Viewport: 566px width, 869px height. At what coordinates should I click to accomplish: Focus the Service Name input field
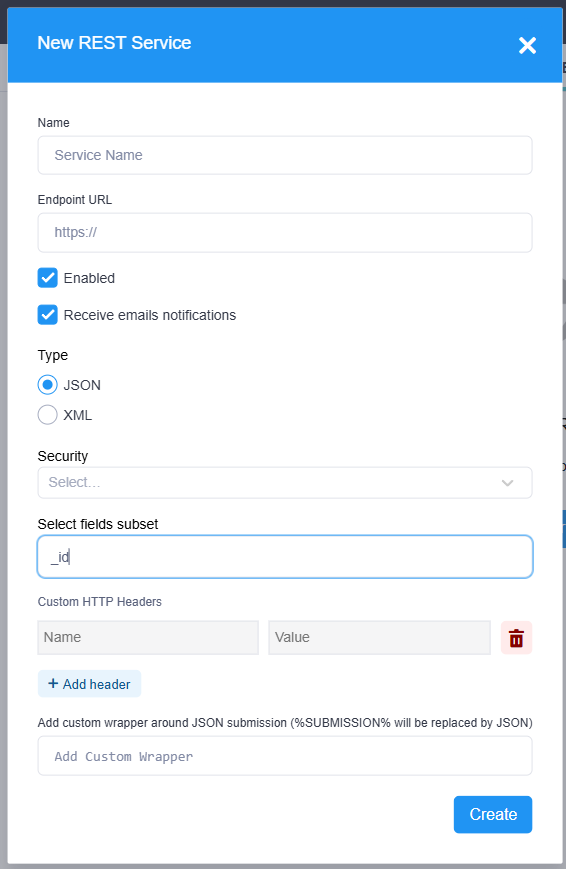285,155
